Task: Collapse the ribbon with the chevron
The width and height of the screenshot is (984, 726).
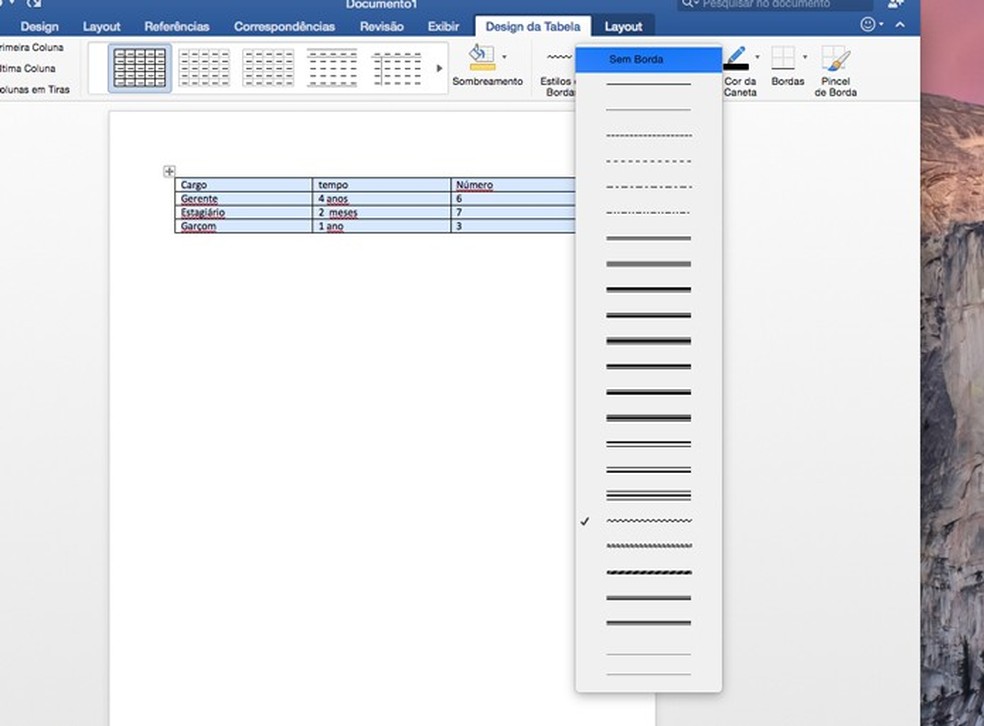Action: (x=900, y=24)
